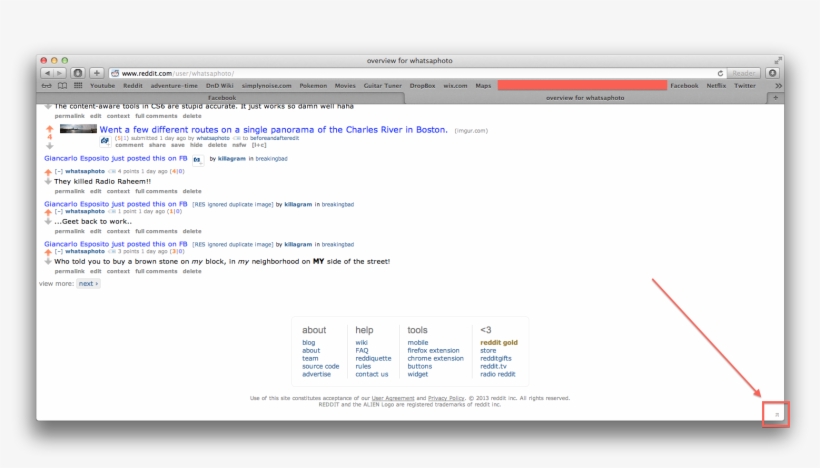Open the Reading List glasses icon
The width and height of the screenshot is (820, 468).
[x=47, y=85]
